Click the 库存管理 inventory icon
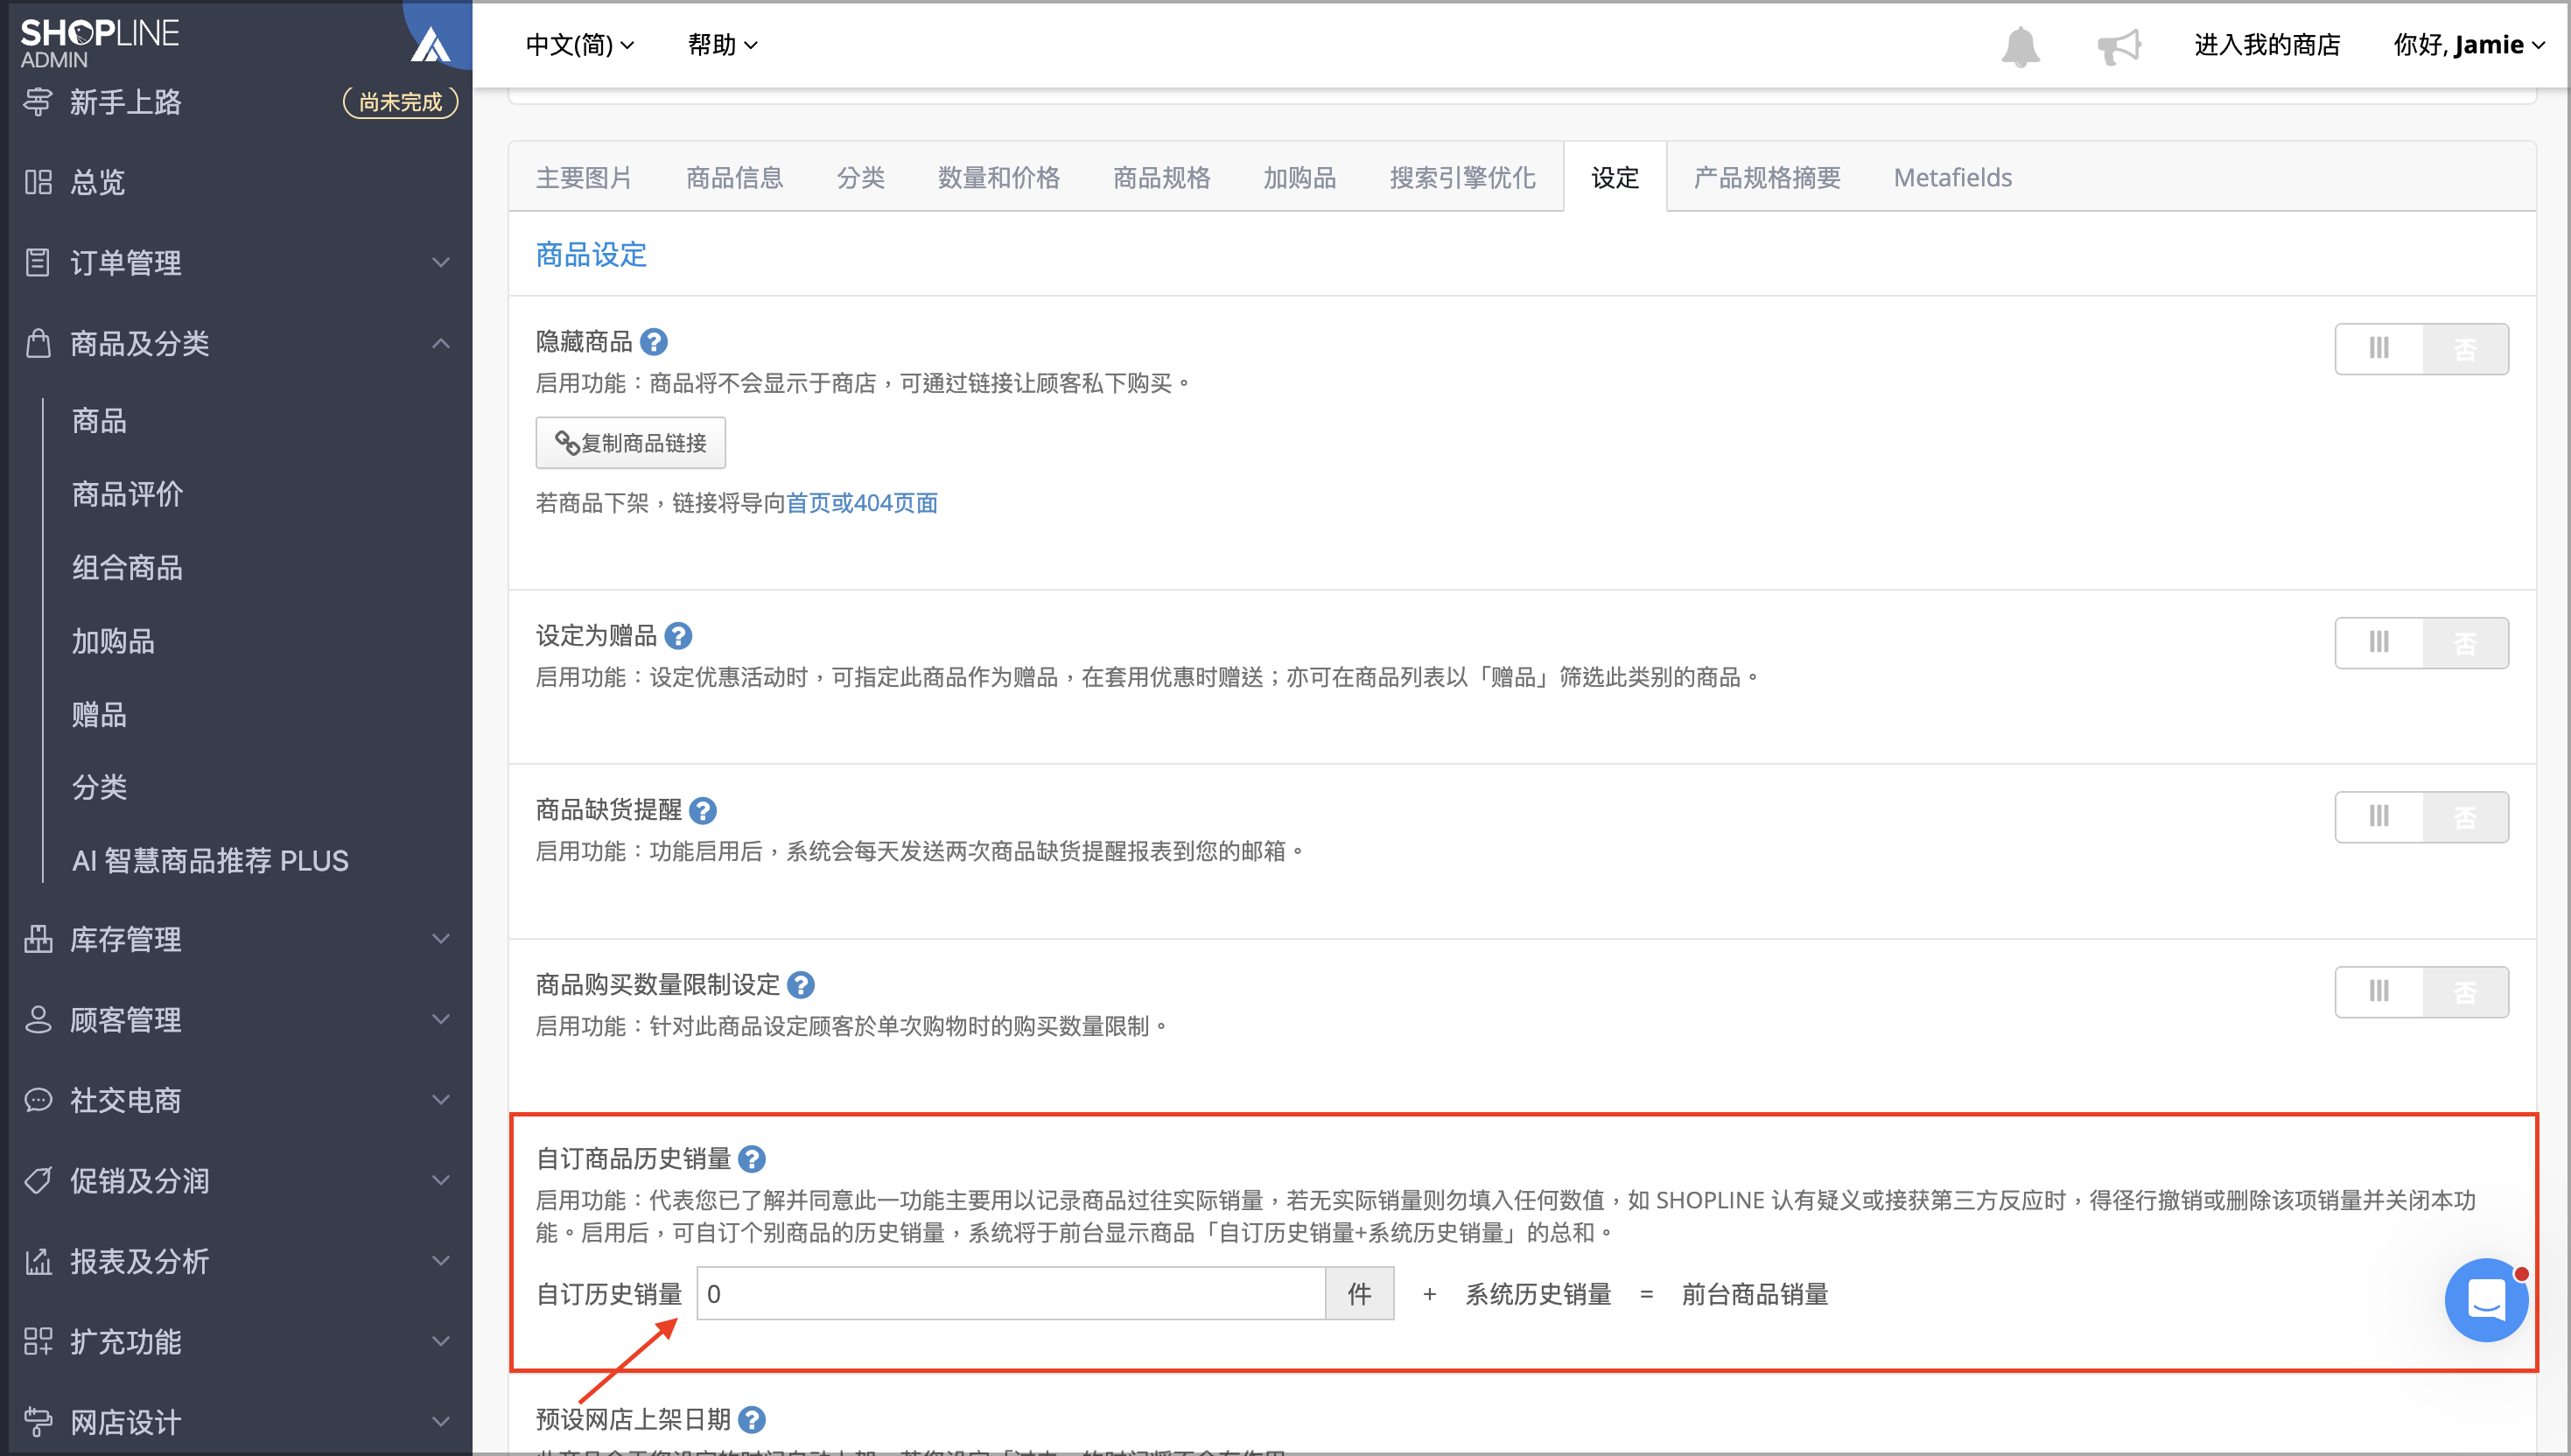Screen dimensions: 2571x1456 38,939
